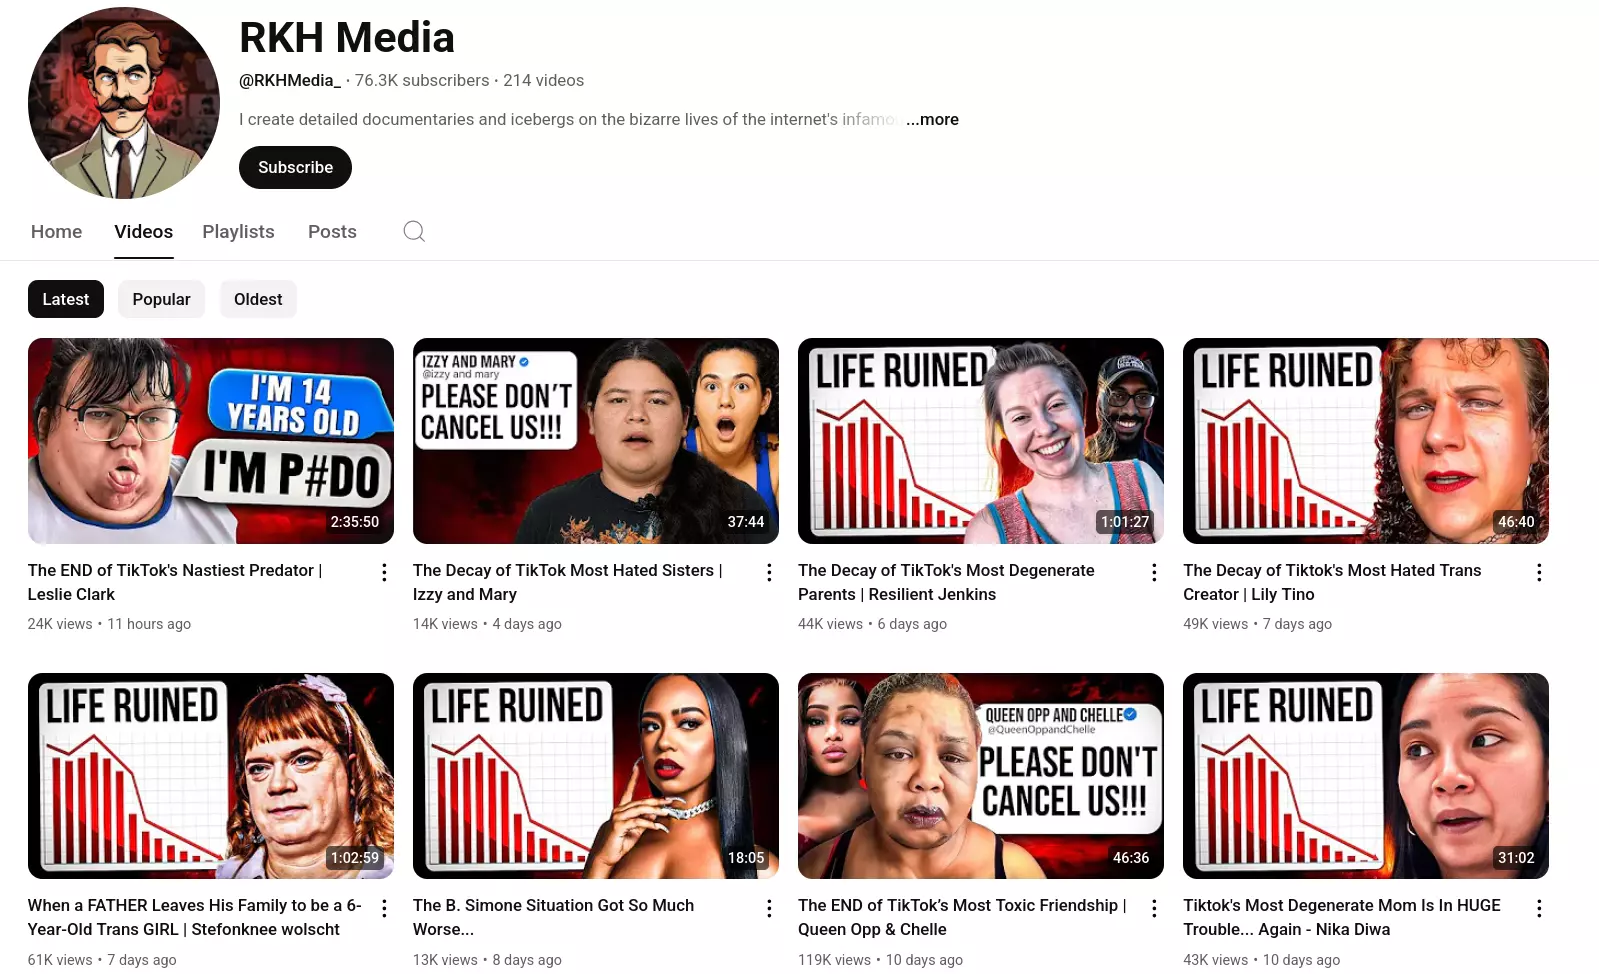Sort videos by Popular
1599x974 pixels.
[x=161, y=299]
